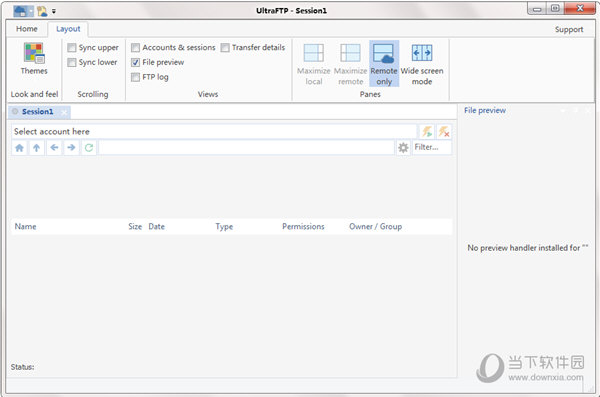Check Transfer details view
600x397 pixels.
(x=253, y=47)
